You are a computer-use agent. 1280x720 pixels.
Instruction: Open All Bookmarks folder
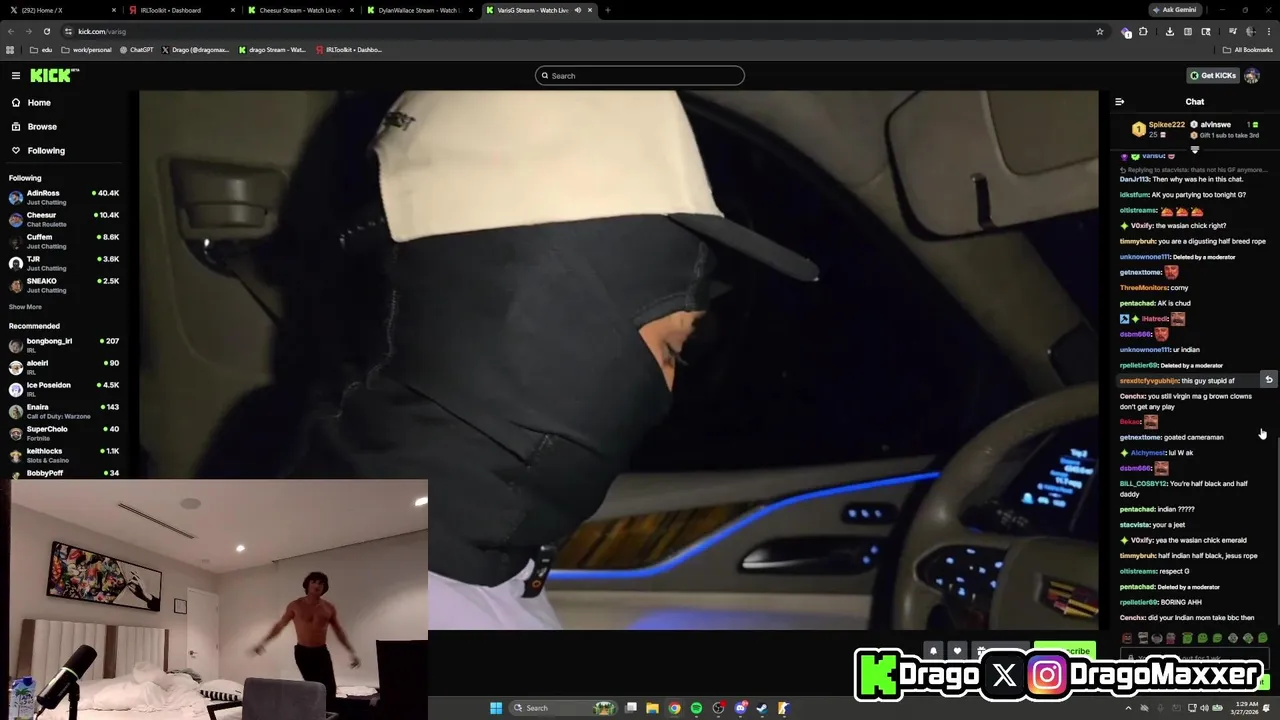[1247, 50]
